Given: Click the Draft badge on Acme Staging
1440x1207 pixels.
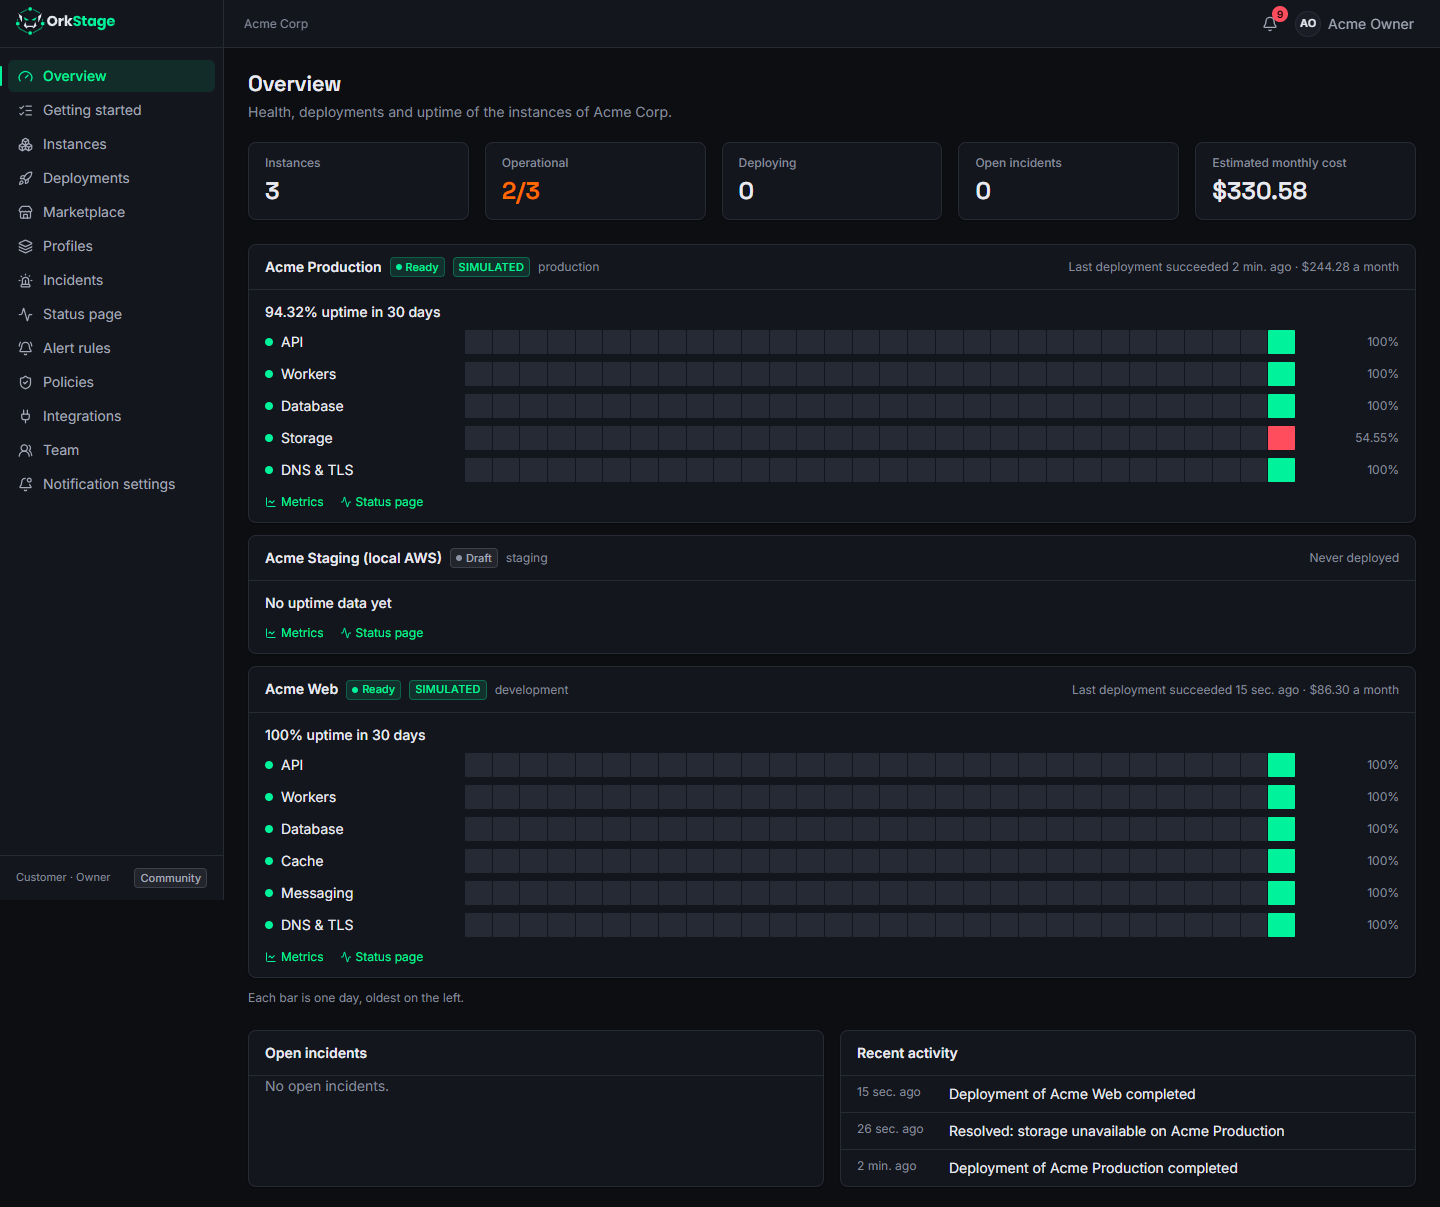Looking at the screenshot, I should click(474, 558).
